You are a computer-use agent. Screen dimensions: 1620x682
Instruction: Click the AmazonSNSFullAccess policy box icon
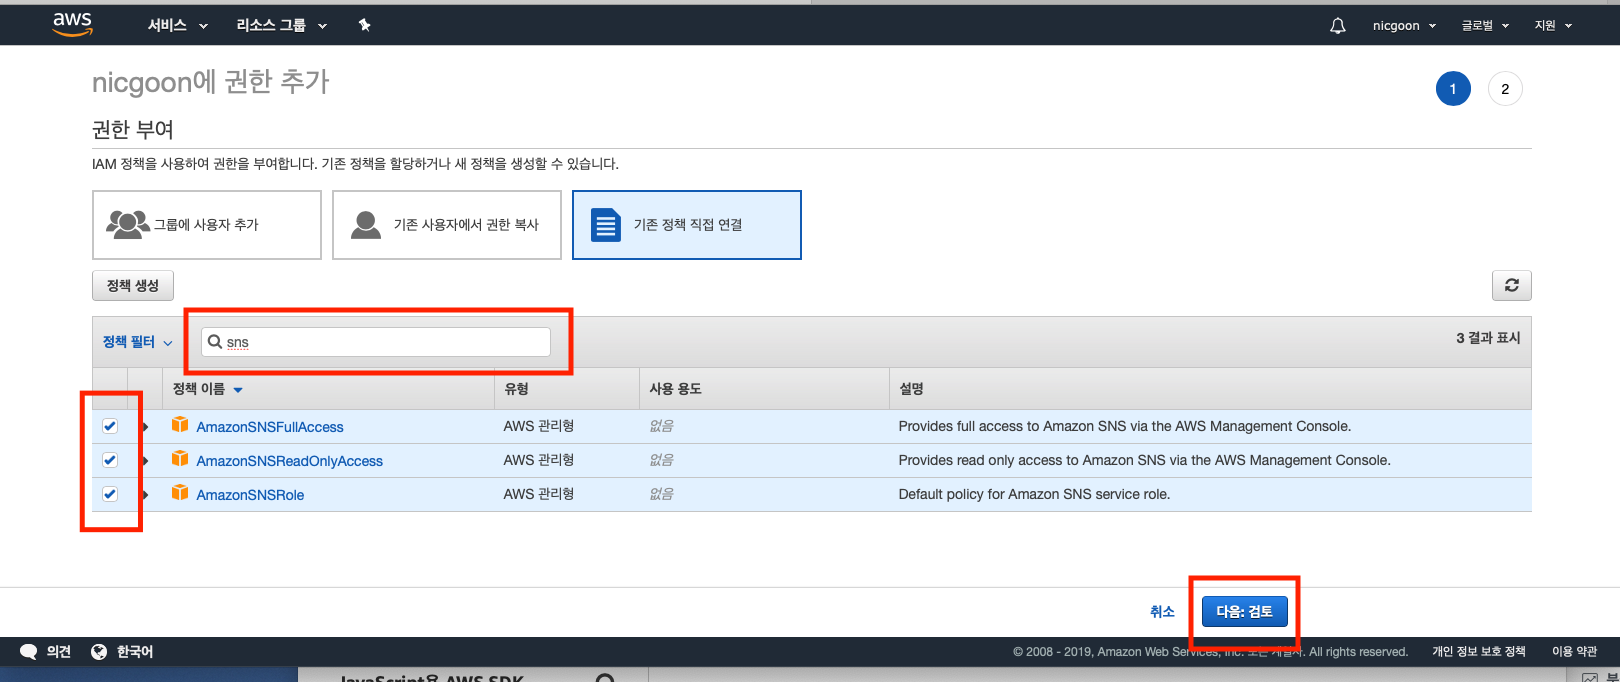coord(180,425)
